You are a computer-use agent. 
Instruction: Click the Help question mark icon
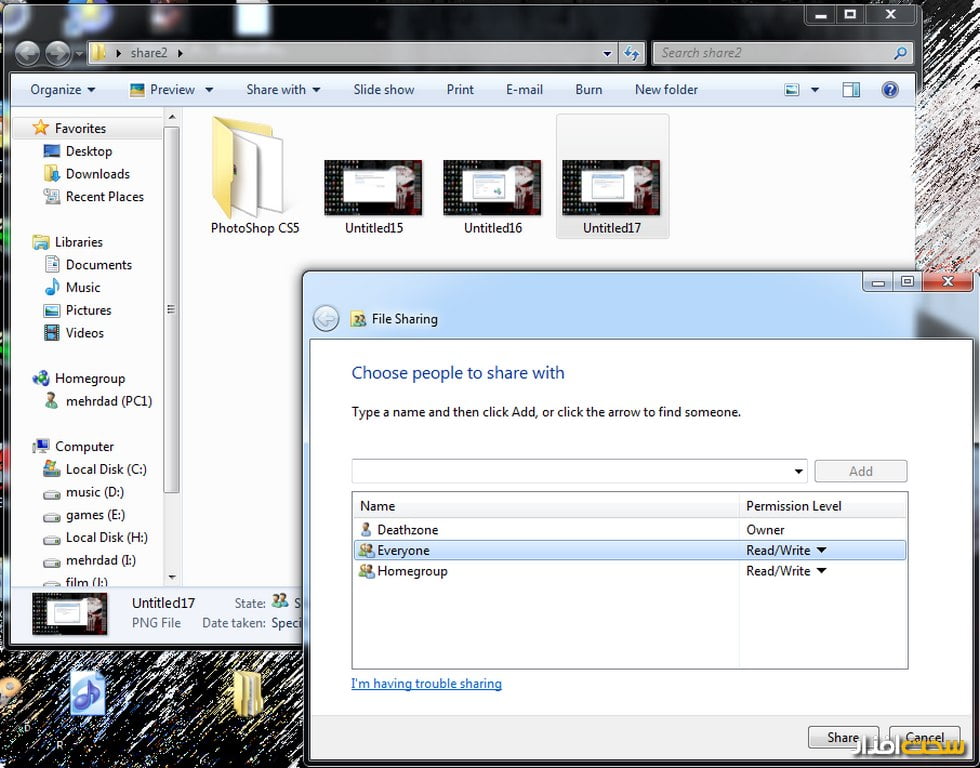[889, 90]
